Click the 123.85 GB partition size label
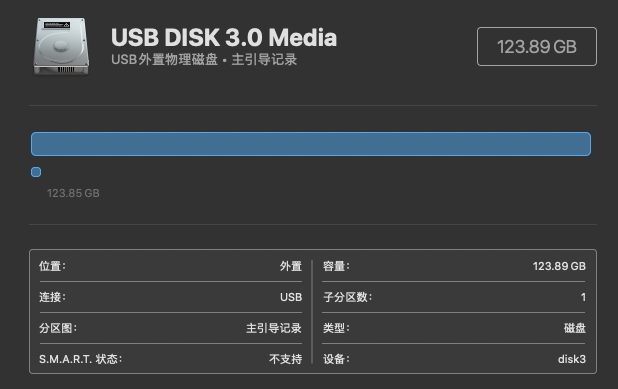The width and height of the screenshot is (618, 389). coord(73,193)
